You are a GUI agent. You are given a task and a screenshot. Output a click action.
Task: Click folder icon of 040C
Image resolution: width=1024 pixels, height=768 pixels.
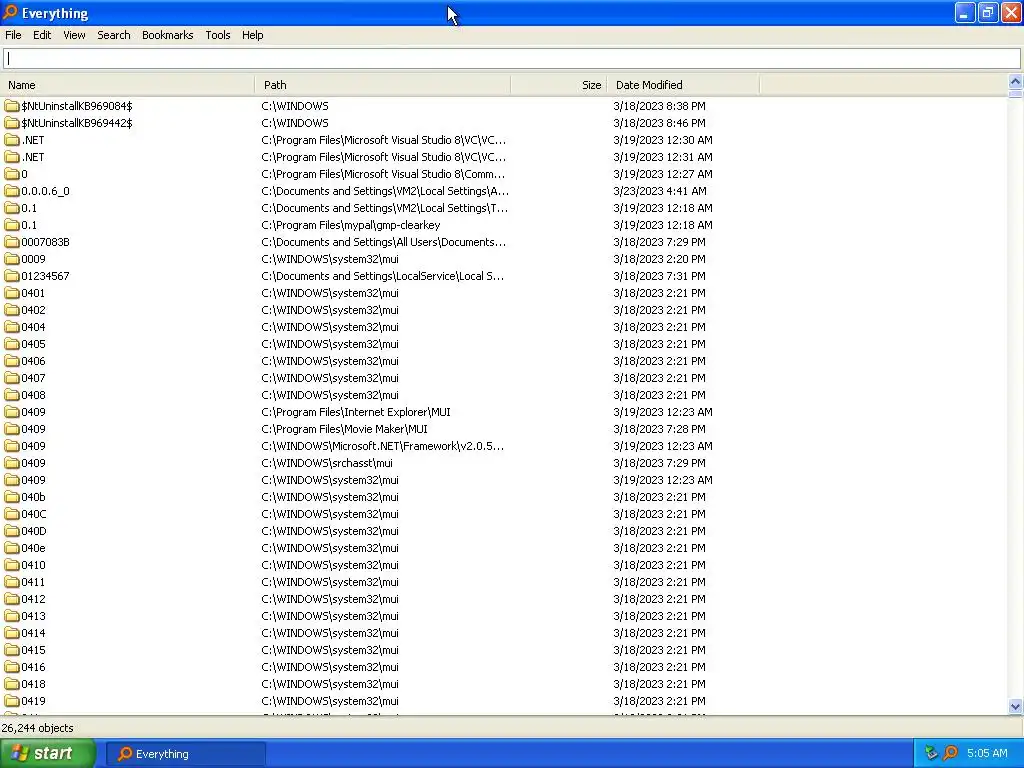12,514
